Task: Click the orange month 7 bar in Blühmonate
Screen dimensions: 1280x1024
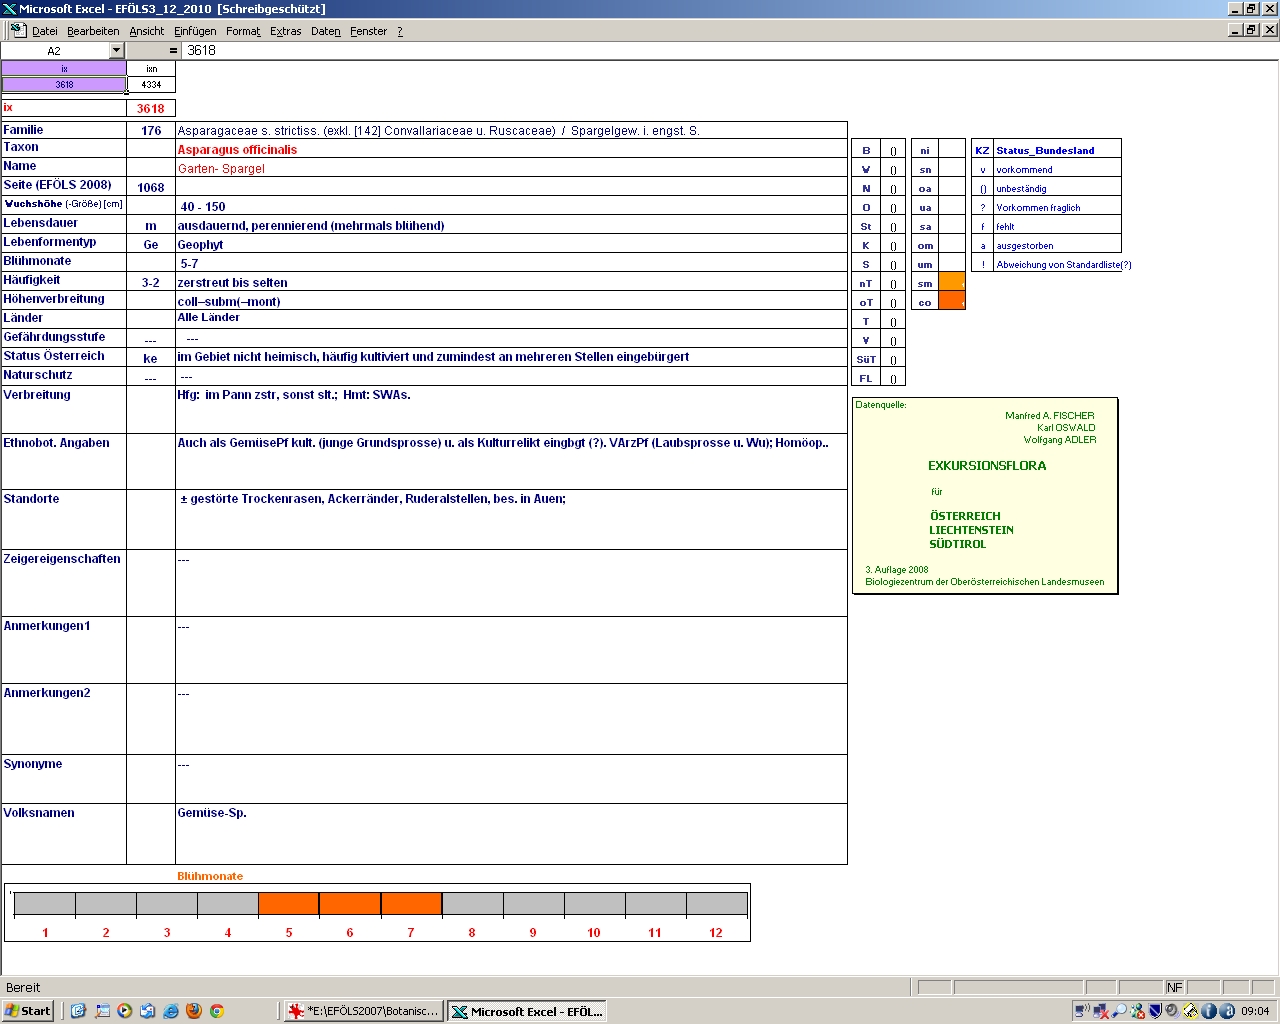Action: tap(411, 904)
